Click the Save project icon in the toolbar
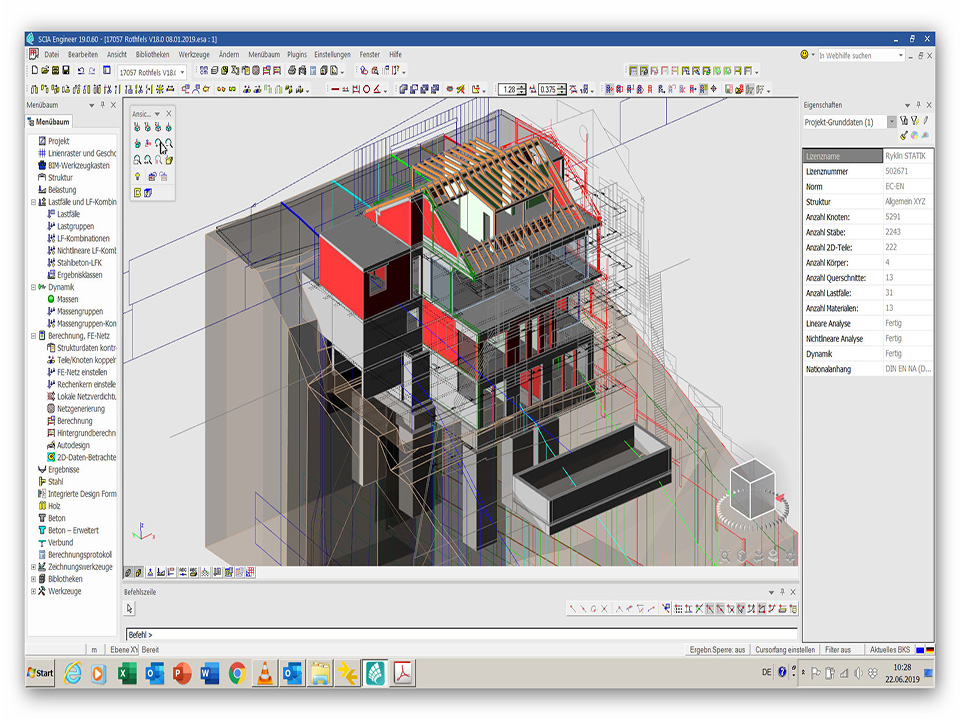Viewport: 960px width, 720px height. [x=66, y=71]
